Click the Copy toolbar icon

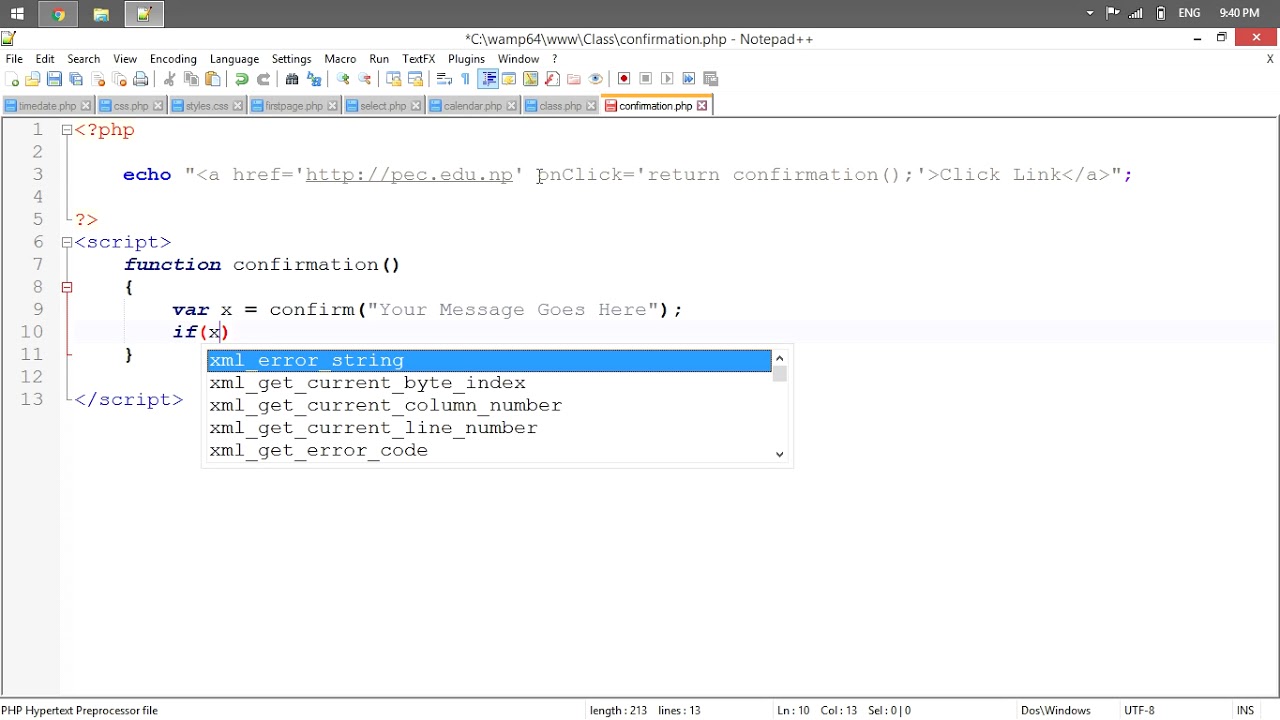click(191, 79)
